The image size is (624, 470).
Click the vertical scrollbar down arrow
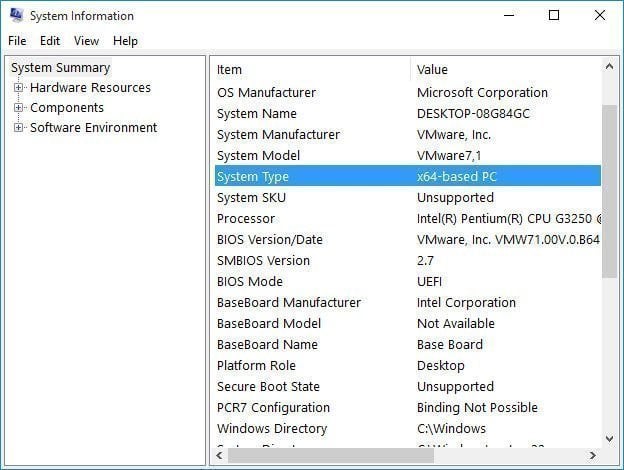tap(610, 438)
